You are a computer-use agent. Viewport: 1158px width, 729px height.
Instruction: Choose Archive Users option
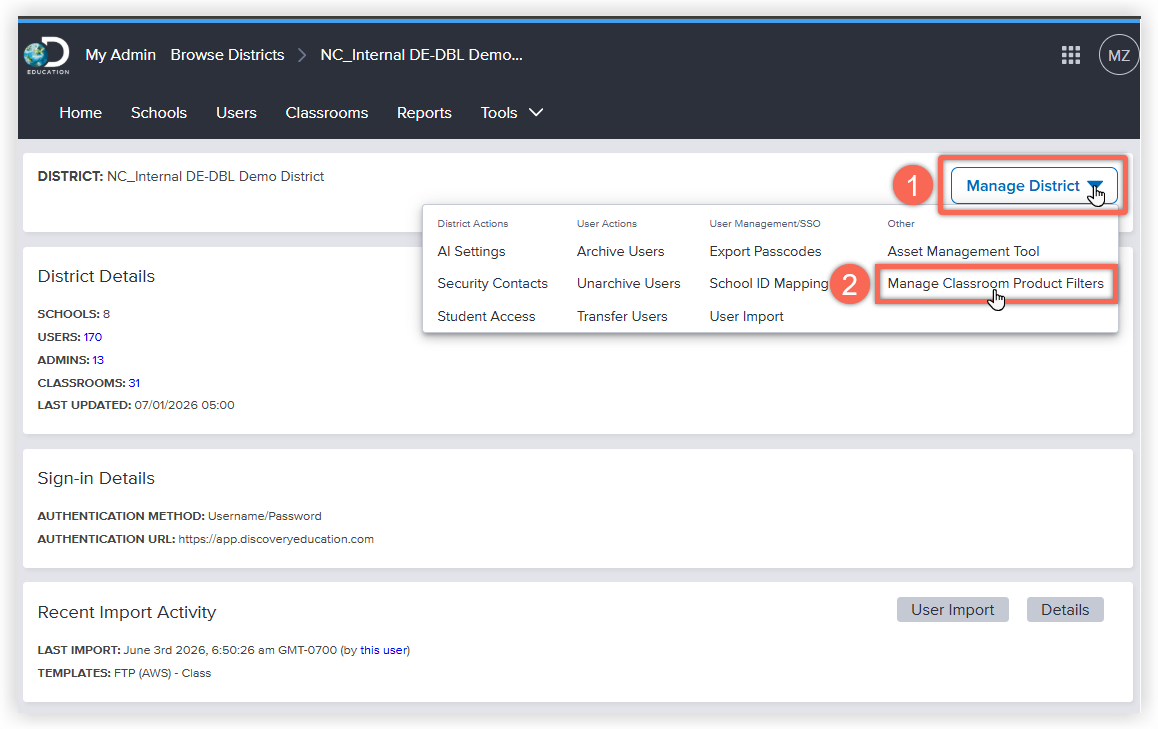[620, 252]
